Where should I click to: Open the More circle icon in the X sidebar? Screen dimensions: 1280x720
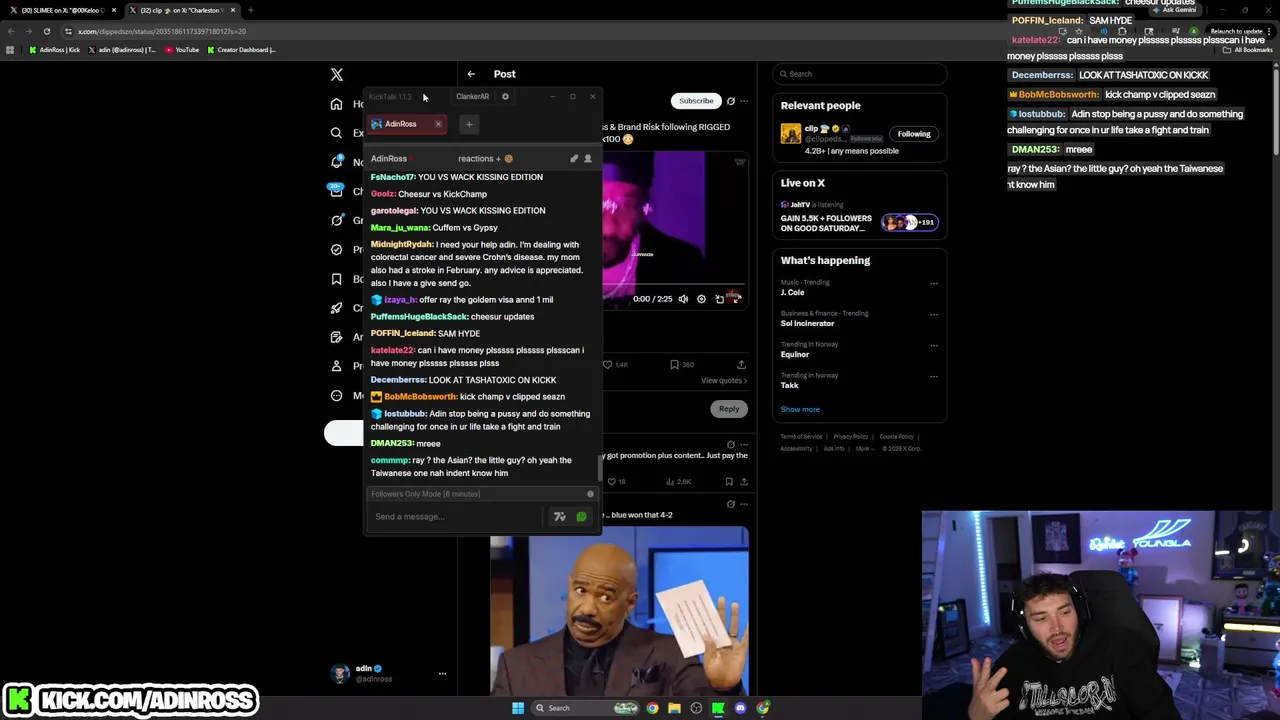click(337, 396)
